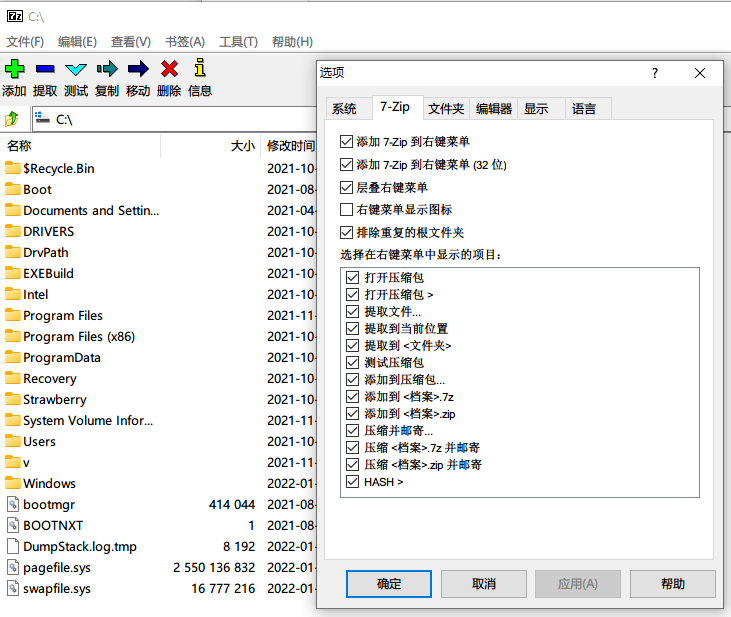731x617 pixels.
Task: Select the Strawberry folder row
Action: pos(160,399)
